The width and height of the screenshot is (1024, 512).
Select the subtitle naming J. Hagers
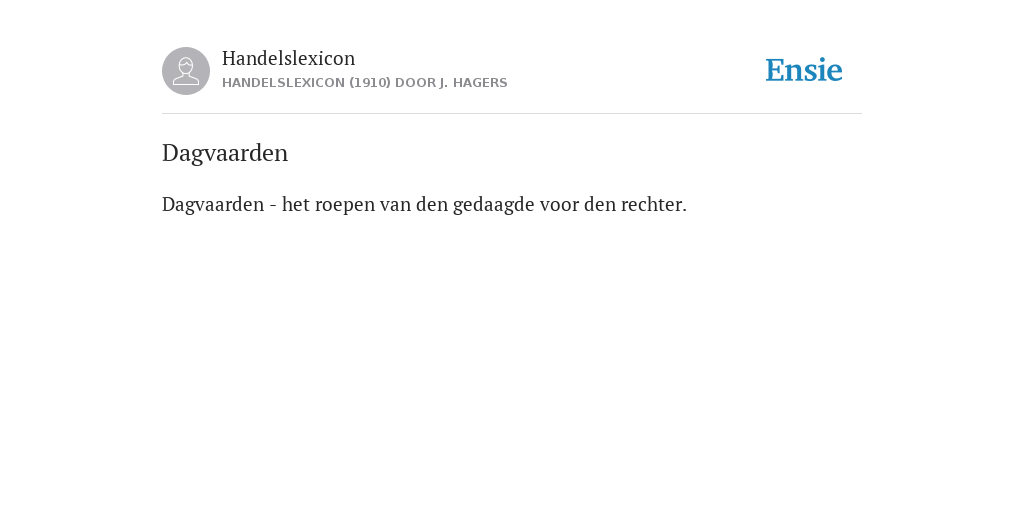coord(364,83)
